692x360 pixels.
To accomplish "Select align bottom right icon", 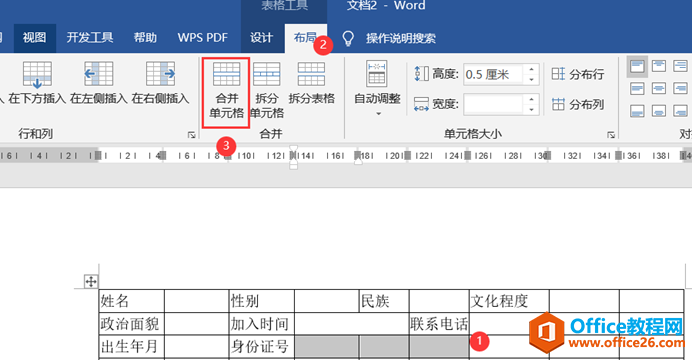I will [x=680, y=111].
